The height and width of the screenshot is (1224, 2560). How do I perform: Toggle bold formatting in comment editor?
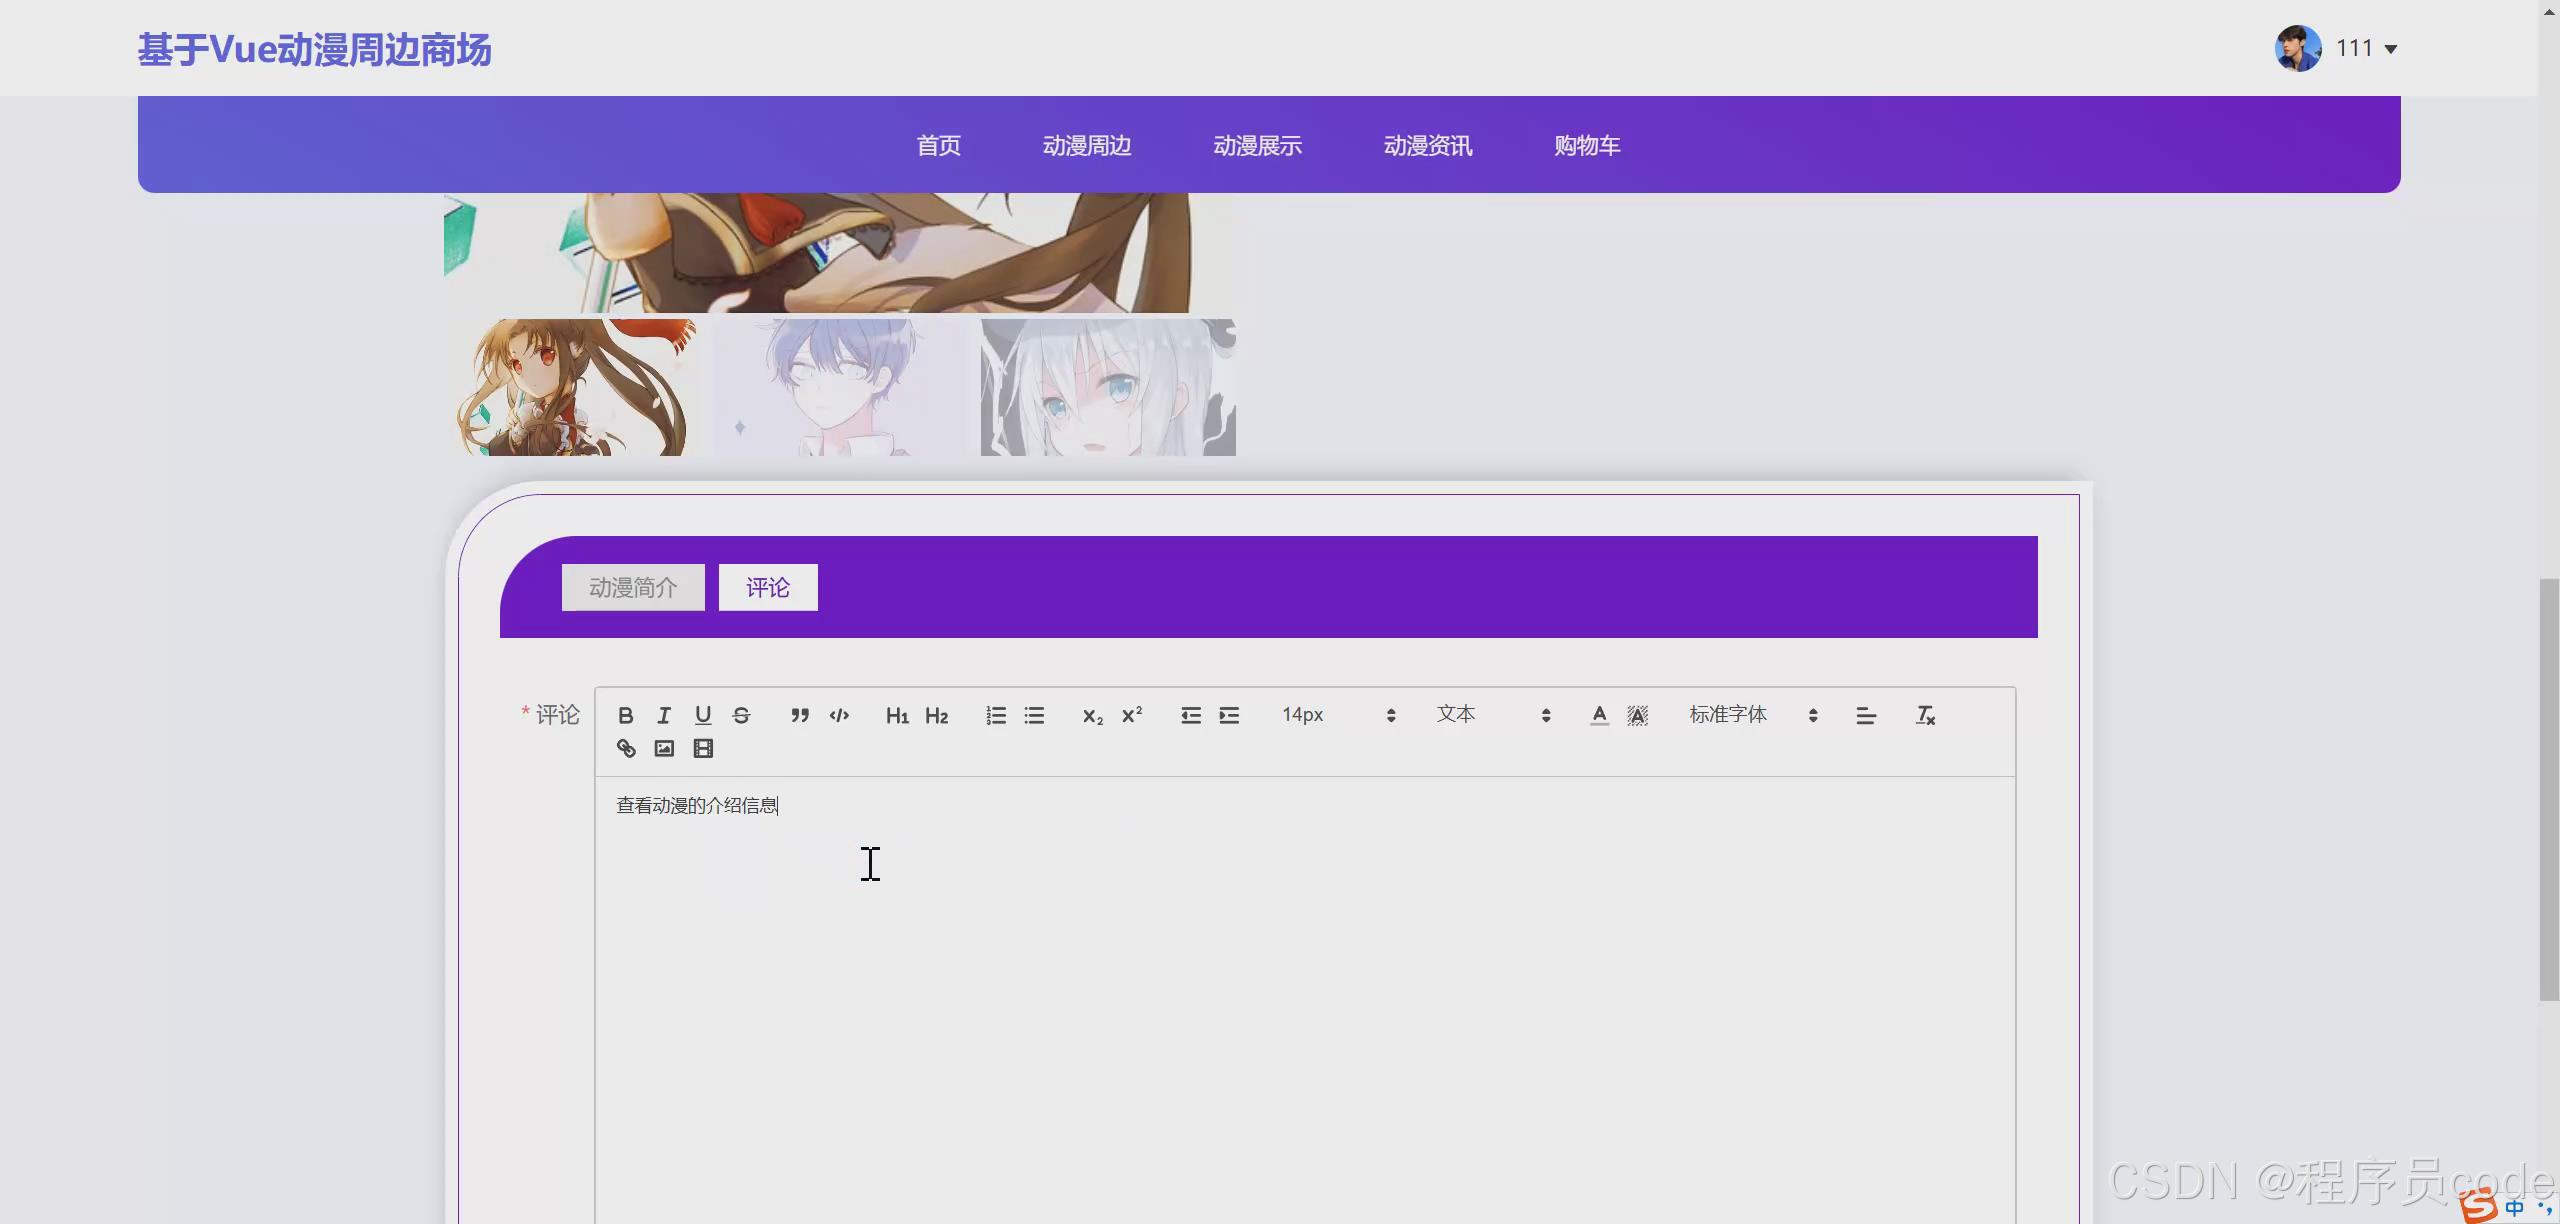[625, 715]
